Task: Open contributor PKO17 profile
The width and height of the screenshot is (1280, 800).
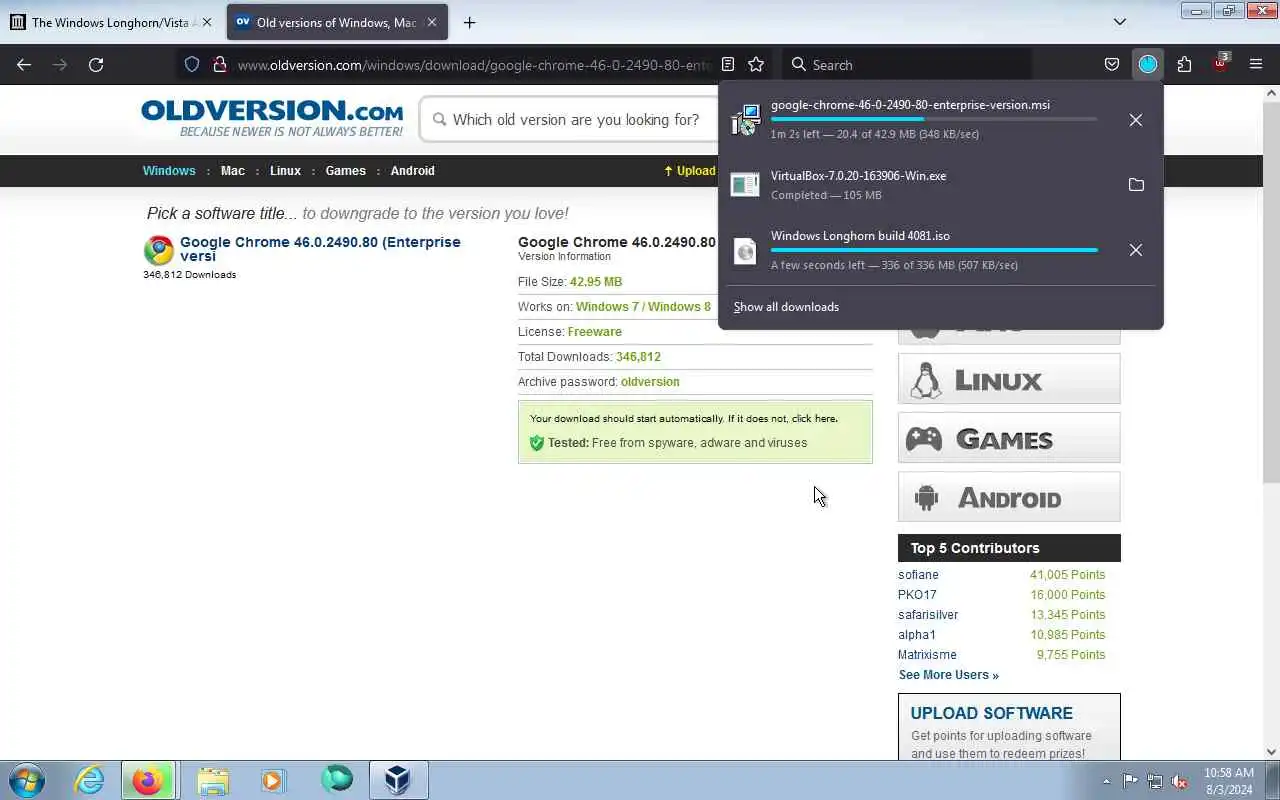Action: click(917, 595)
